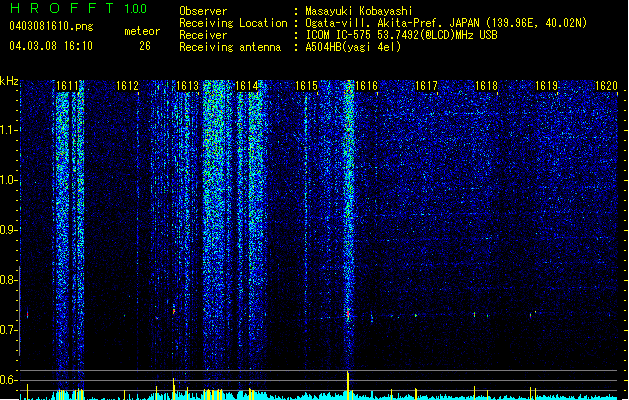Click the 'Receiving Location' field label
629x400 pixels.
pyautogui.click(x=233, y=23)
